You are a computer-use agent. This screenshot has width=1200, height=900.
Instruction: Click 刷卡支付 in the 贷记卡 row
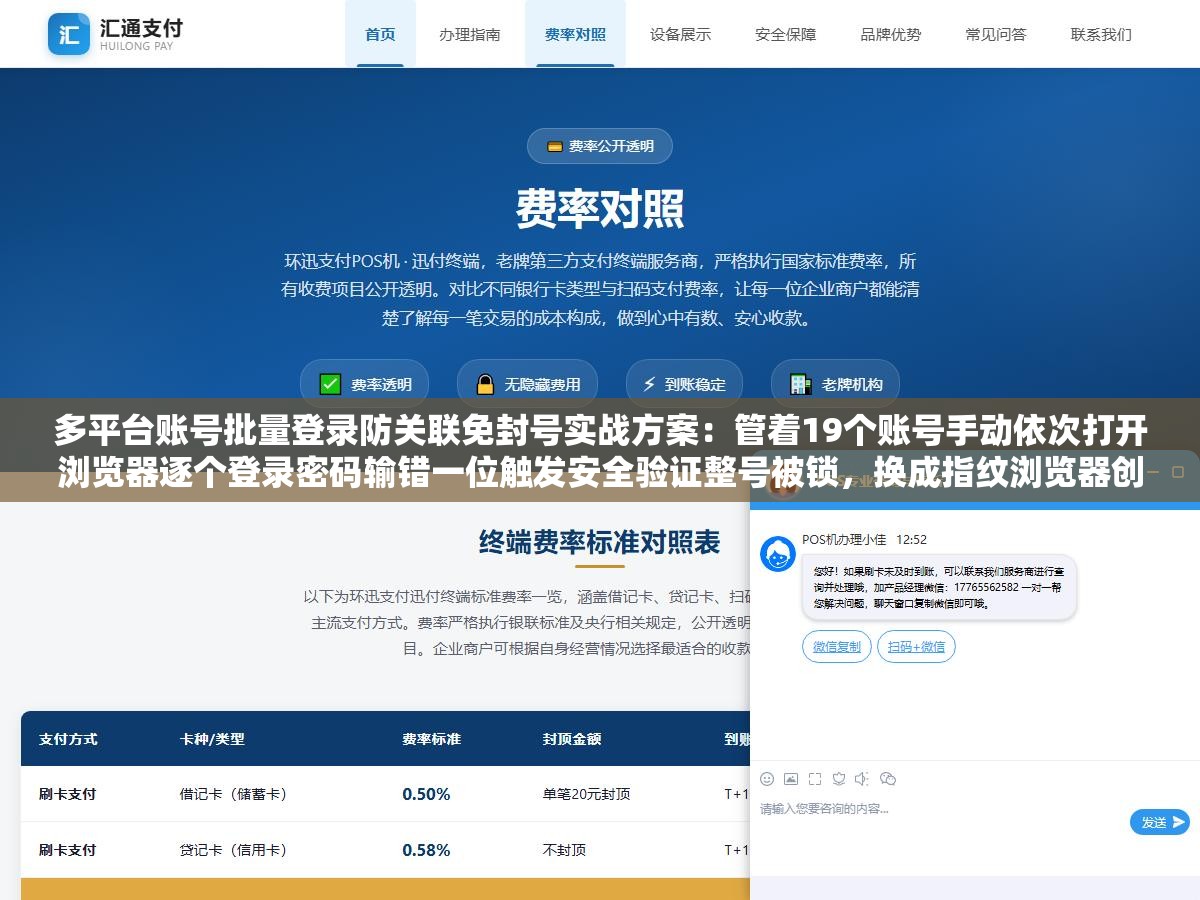68,850
